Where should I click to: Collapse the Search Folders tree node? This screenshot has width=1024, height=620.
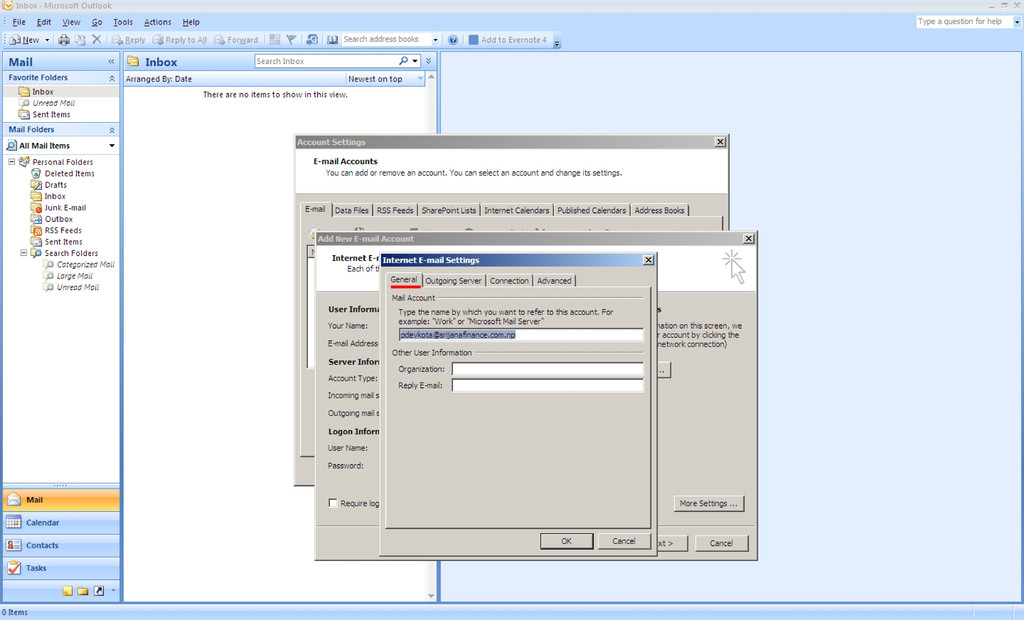tap(24, 253)
